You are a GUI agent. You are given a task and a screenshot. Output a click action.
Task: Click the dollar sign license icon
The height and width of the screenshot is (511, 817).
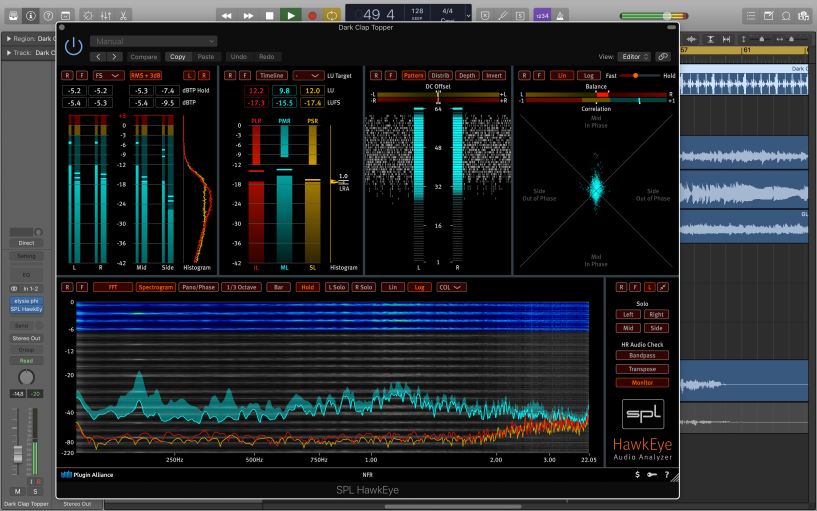[638, 474]
